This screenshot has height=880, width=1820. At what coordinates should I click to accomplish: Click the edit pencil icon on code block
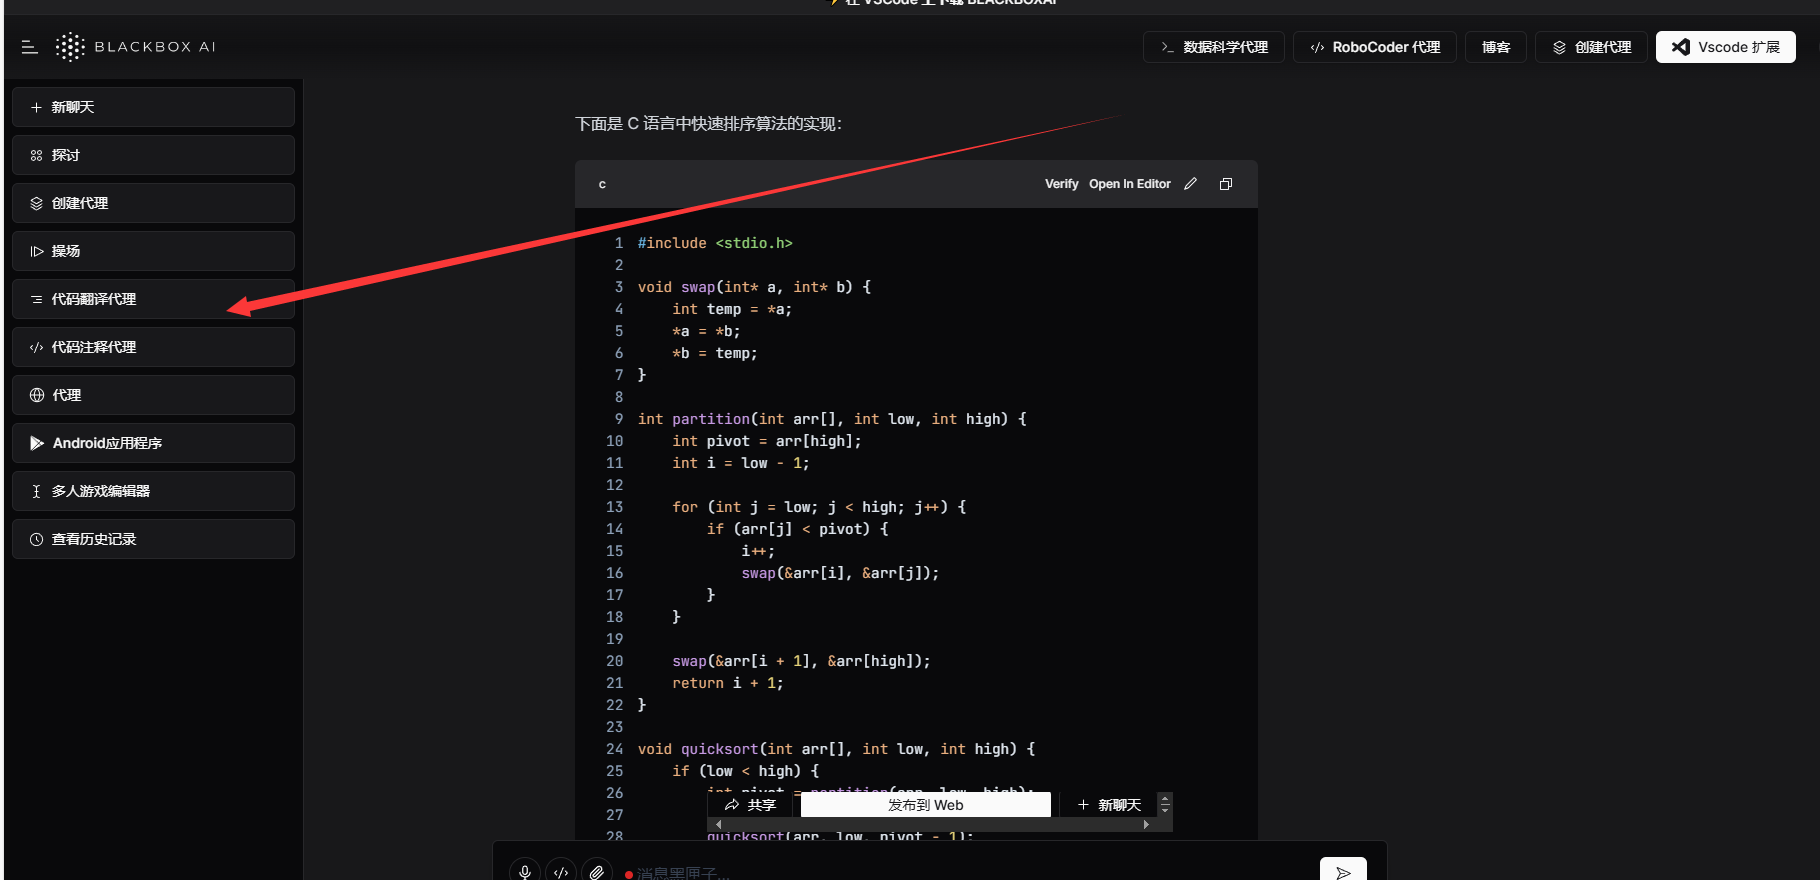(x=1190, y=184)
